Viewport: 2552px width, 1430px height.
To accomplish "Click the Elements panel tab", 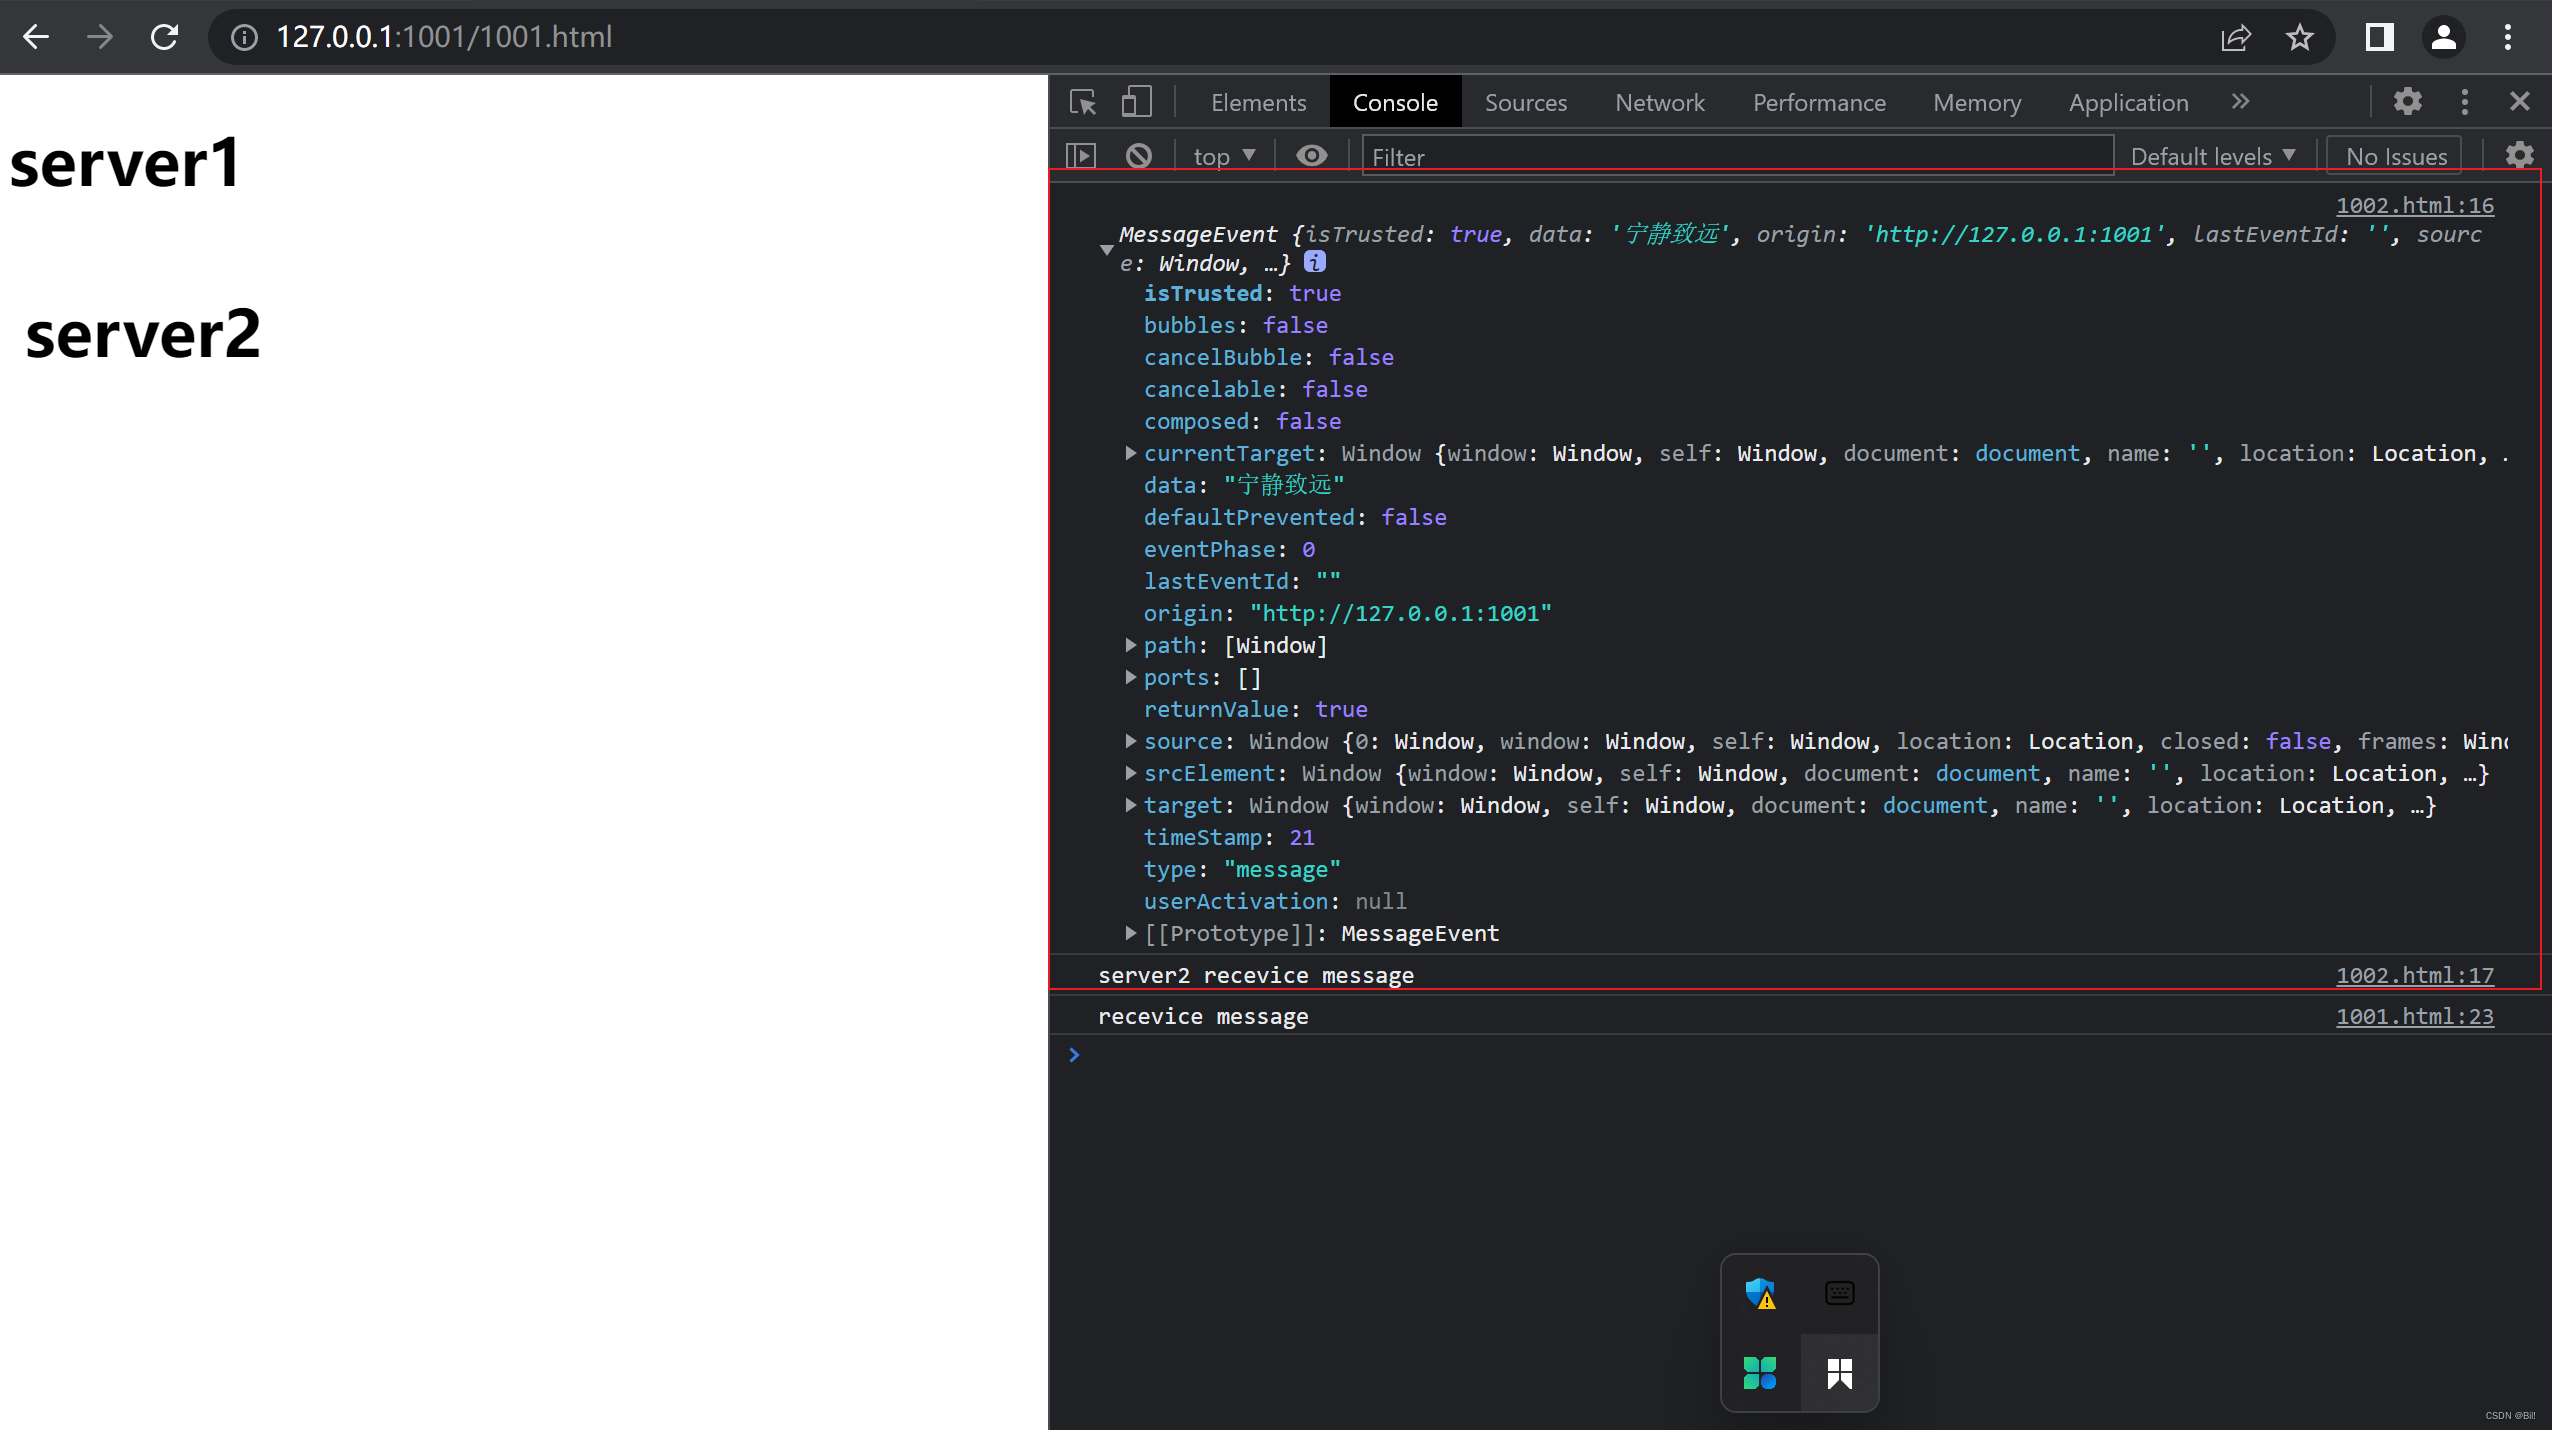I will [1258, 100].
